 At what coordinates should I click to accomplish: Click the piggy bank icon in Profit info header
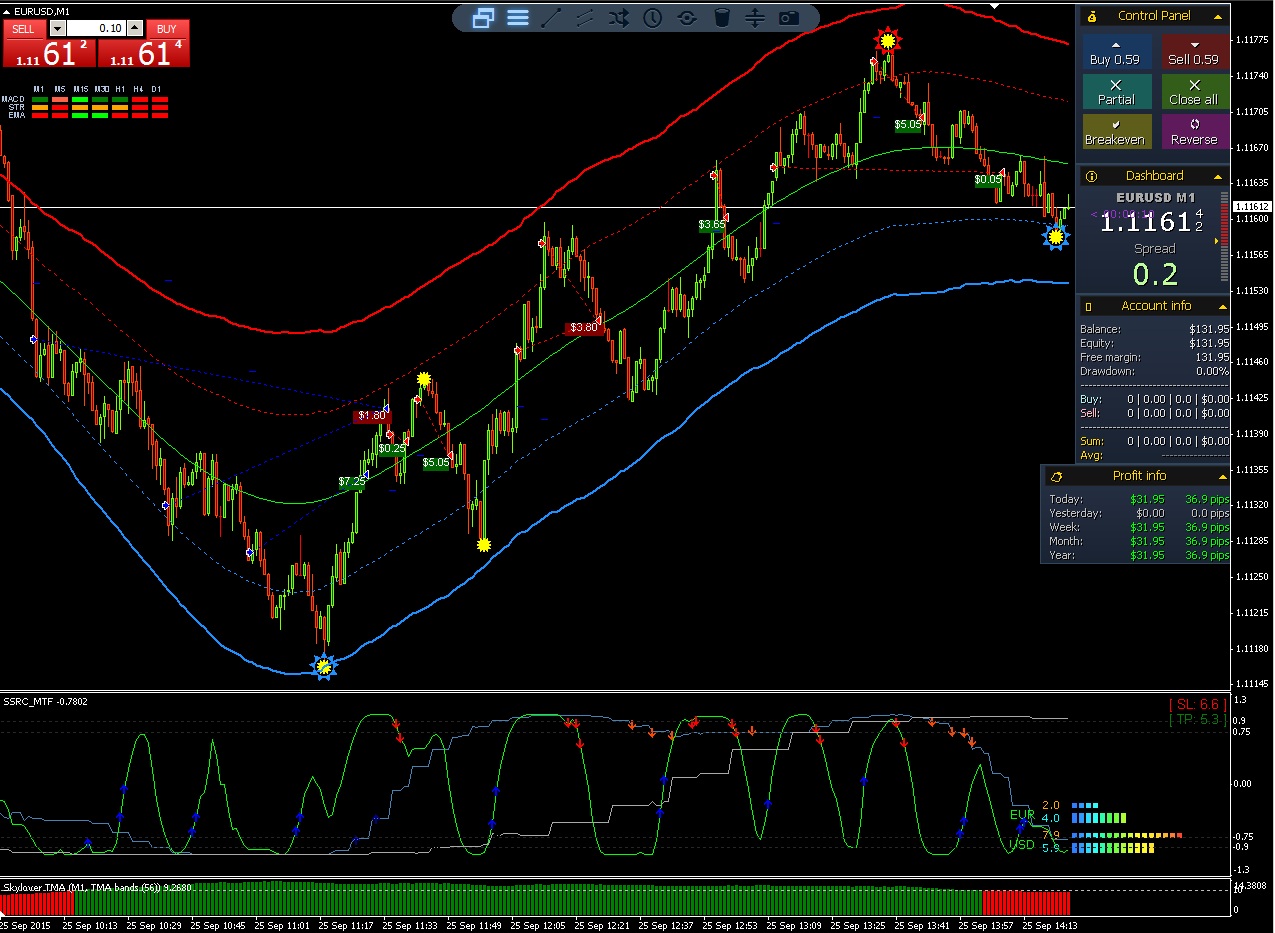point(1057,476)
